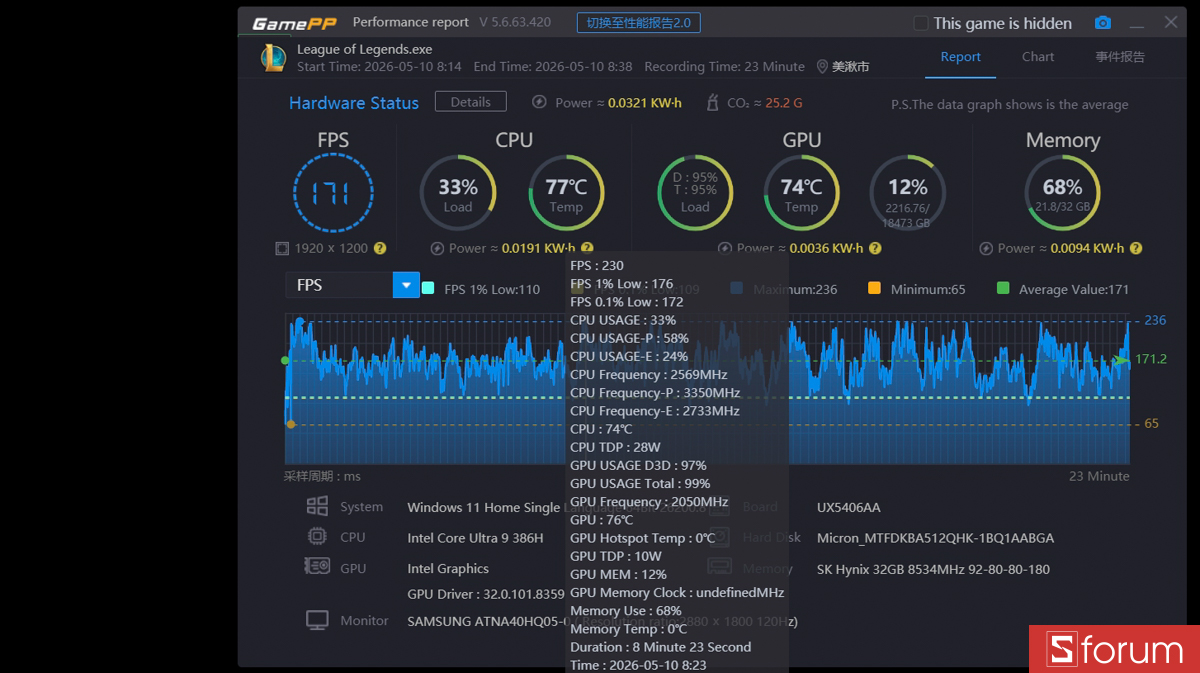This screenshot has height=673, width=1200.
Task: Click the CPU 77℃ Temp gauge
Action: [566, 193]
